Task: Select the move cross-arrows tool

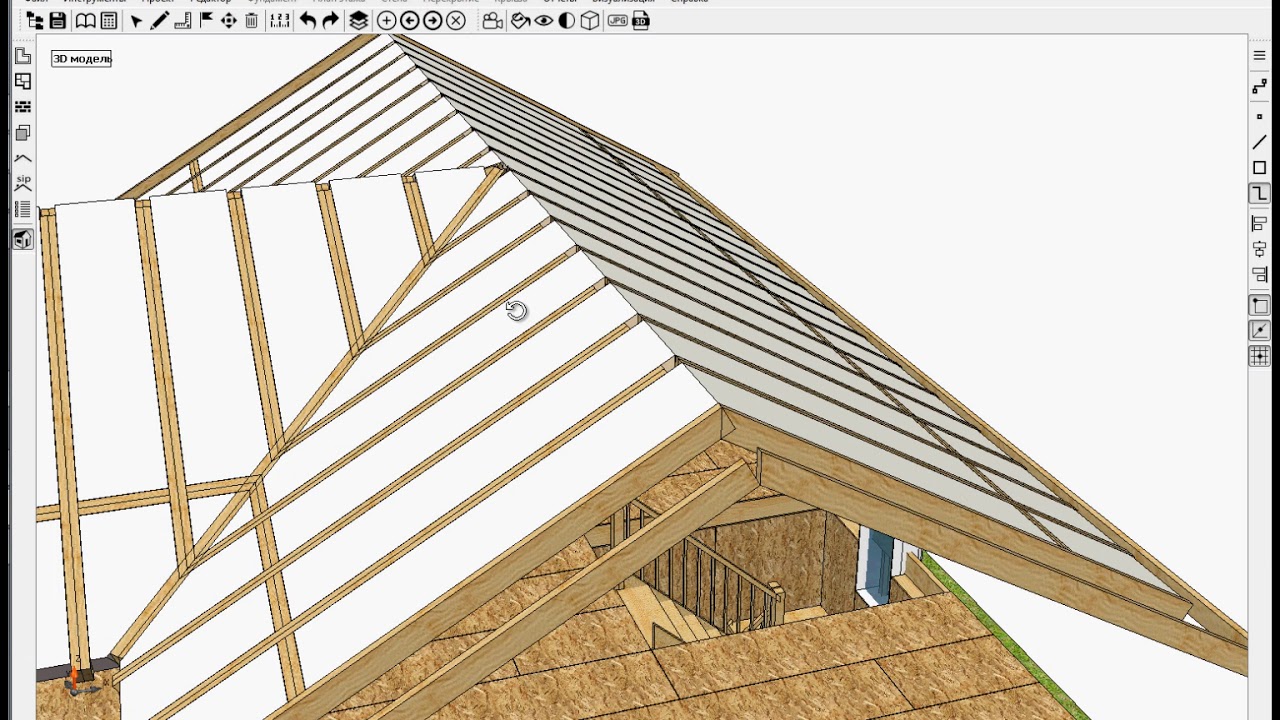Action: [229, 20]
